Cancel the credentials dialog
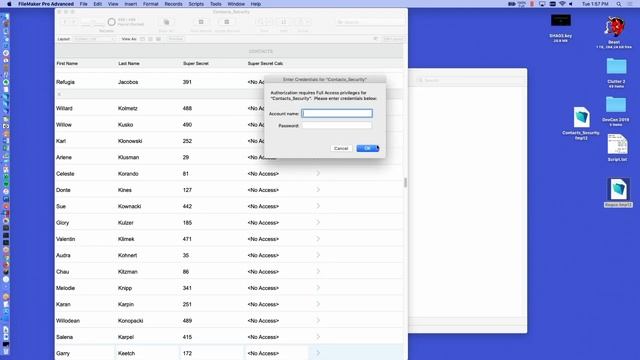This screenshot has width=640, height=360. pyautogui.click(x=341, y=148)
